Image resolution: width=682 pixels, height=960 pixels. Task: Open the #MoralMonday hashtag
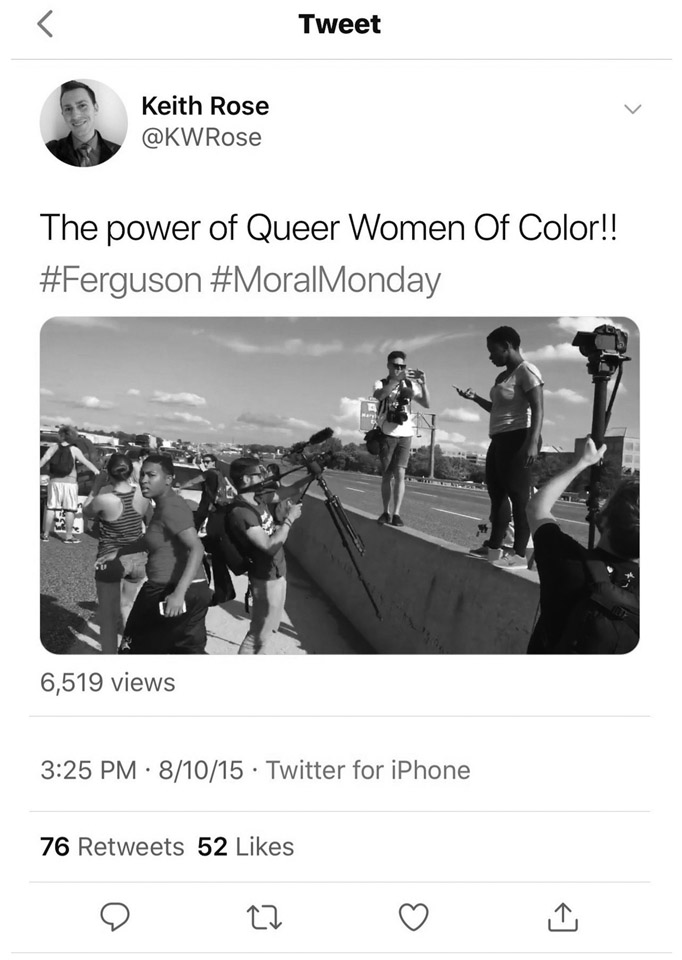[326, 280]
